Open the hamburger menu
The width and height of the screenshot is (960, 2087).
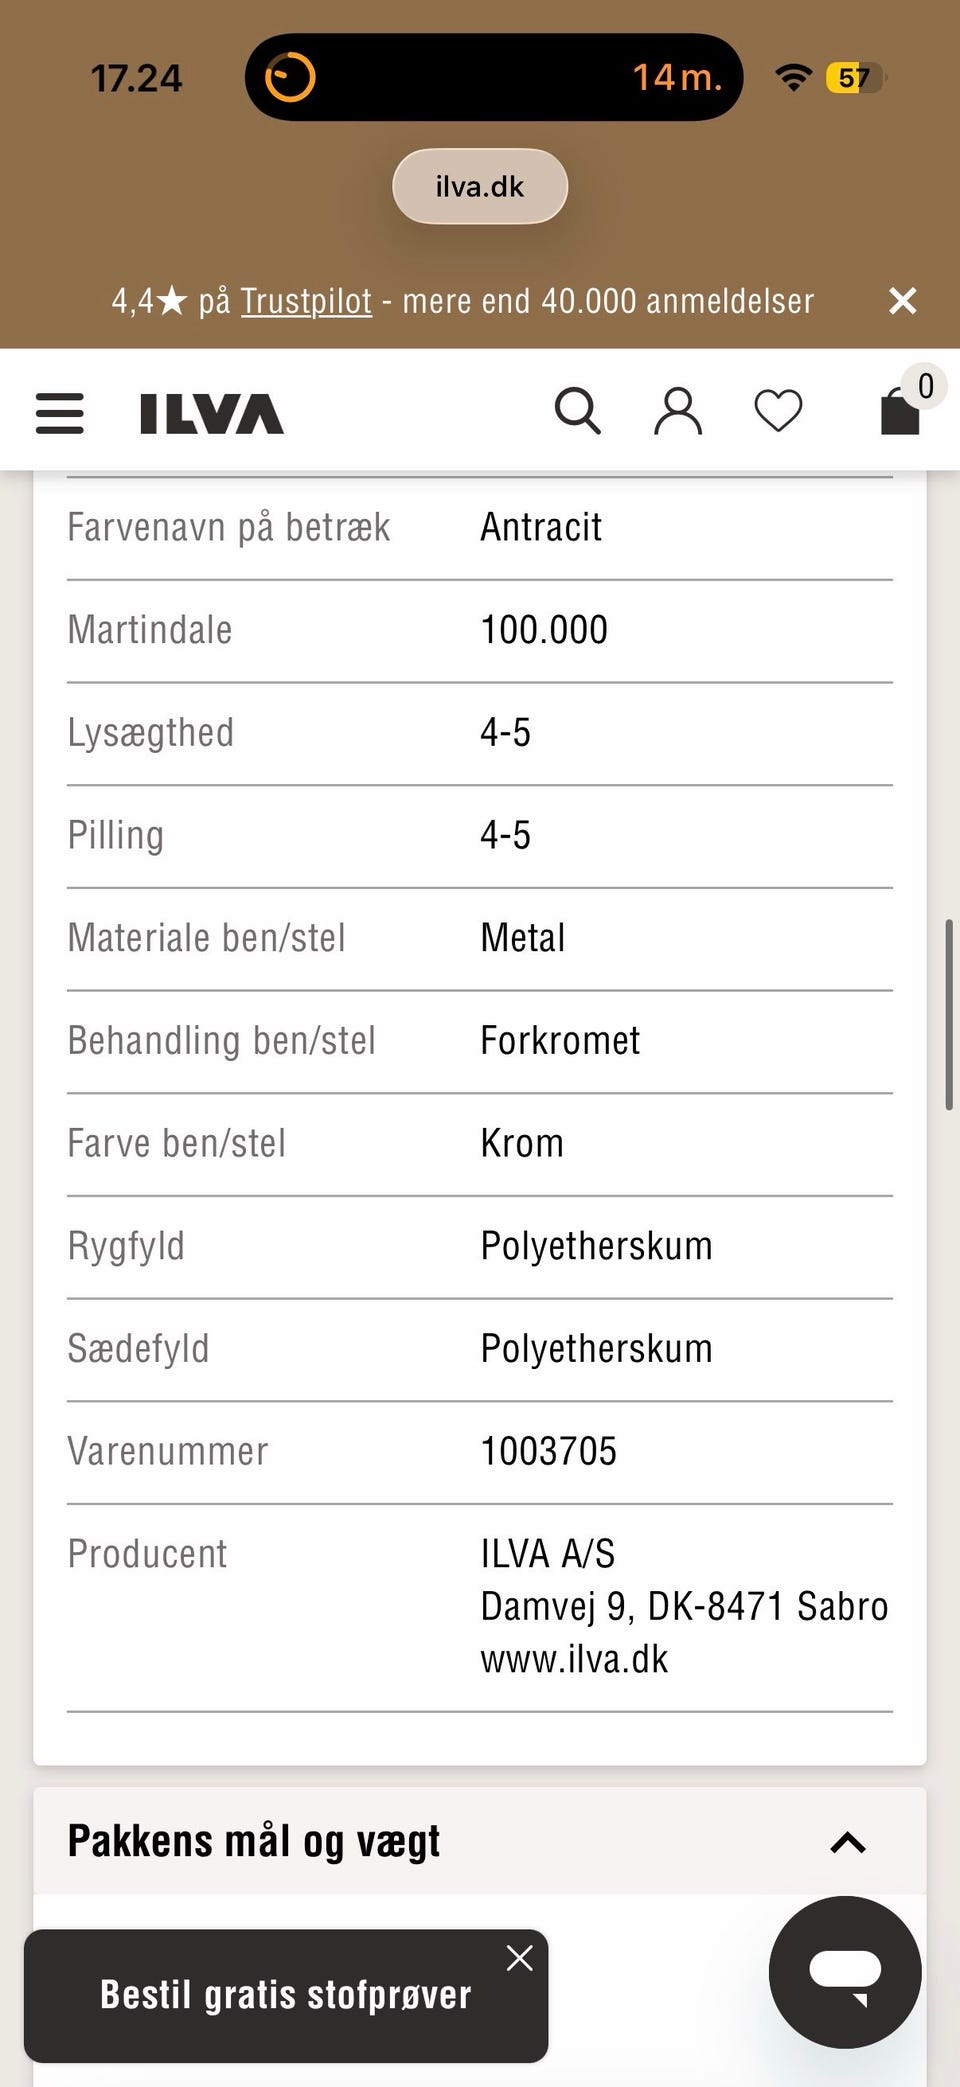pyautogui.click(x=60, y=413)
